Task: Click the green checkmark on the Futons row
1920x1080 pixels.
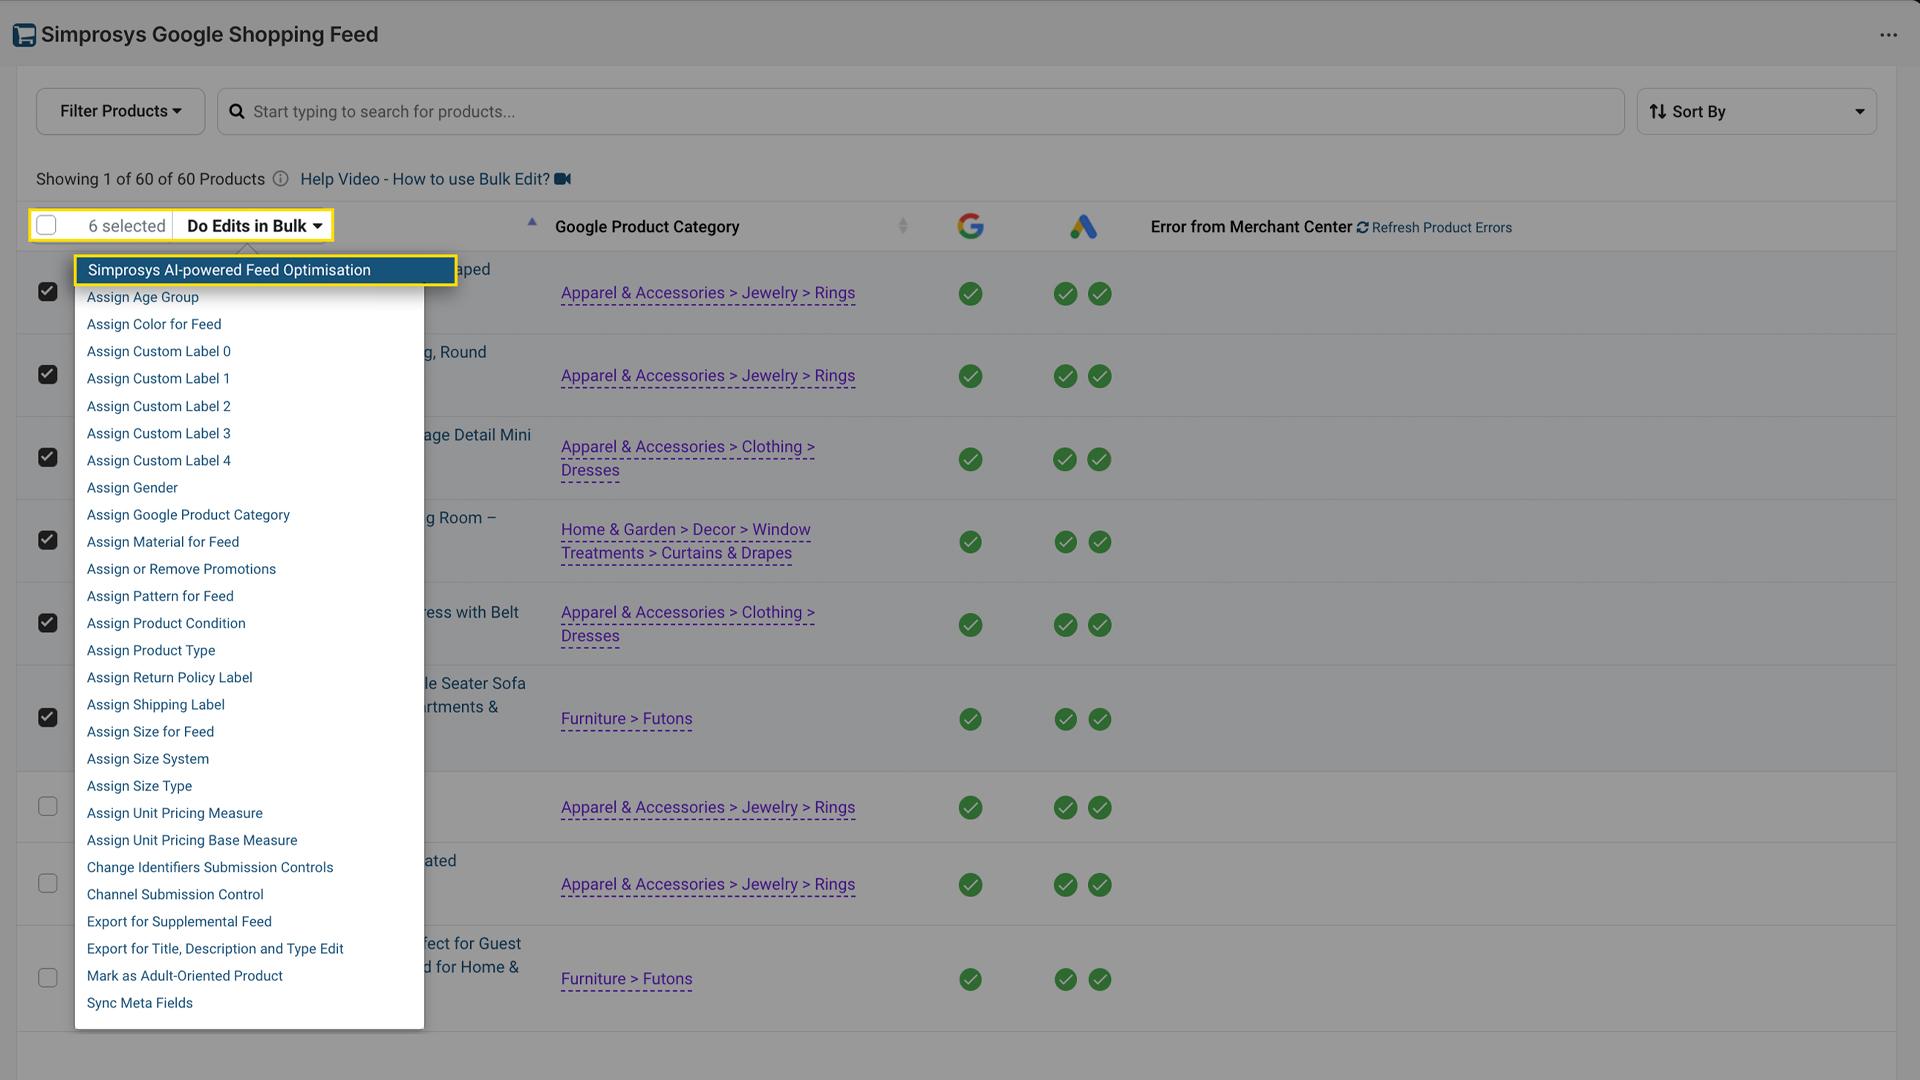Action: 970,719
